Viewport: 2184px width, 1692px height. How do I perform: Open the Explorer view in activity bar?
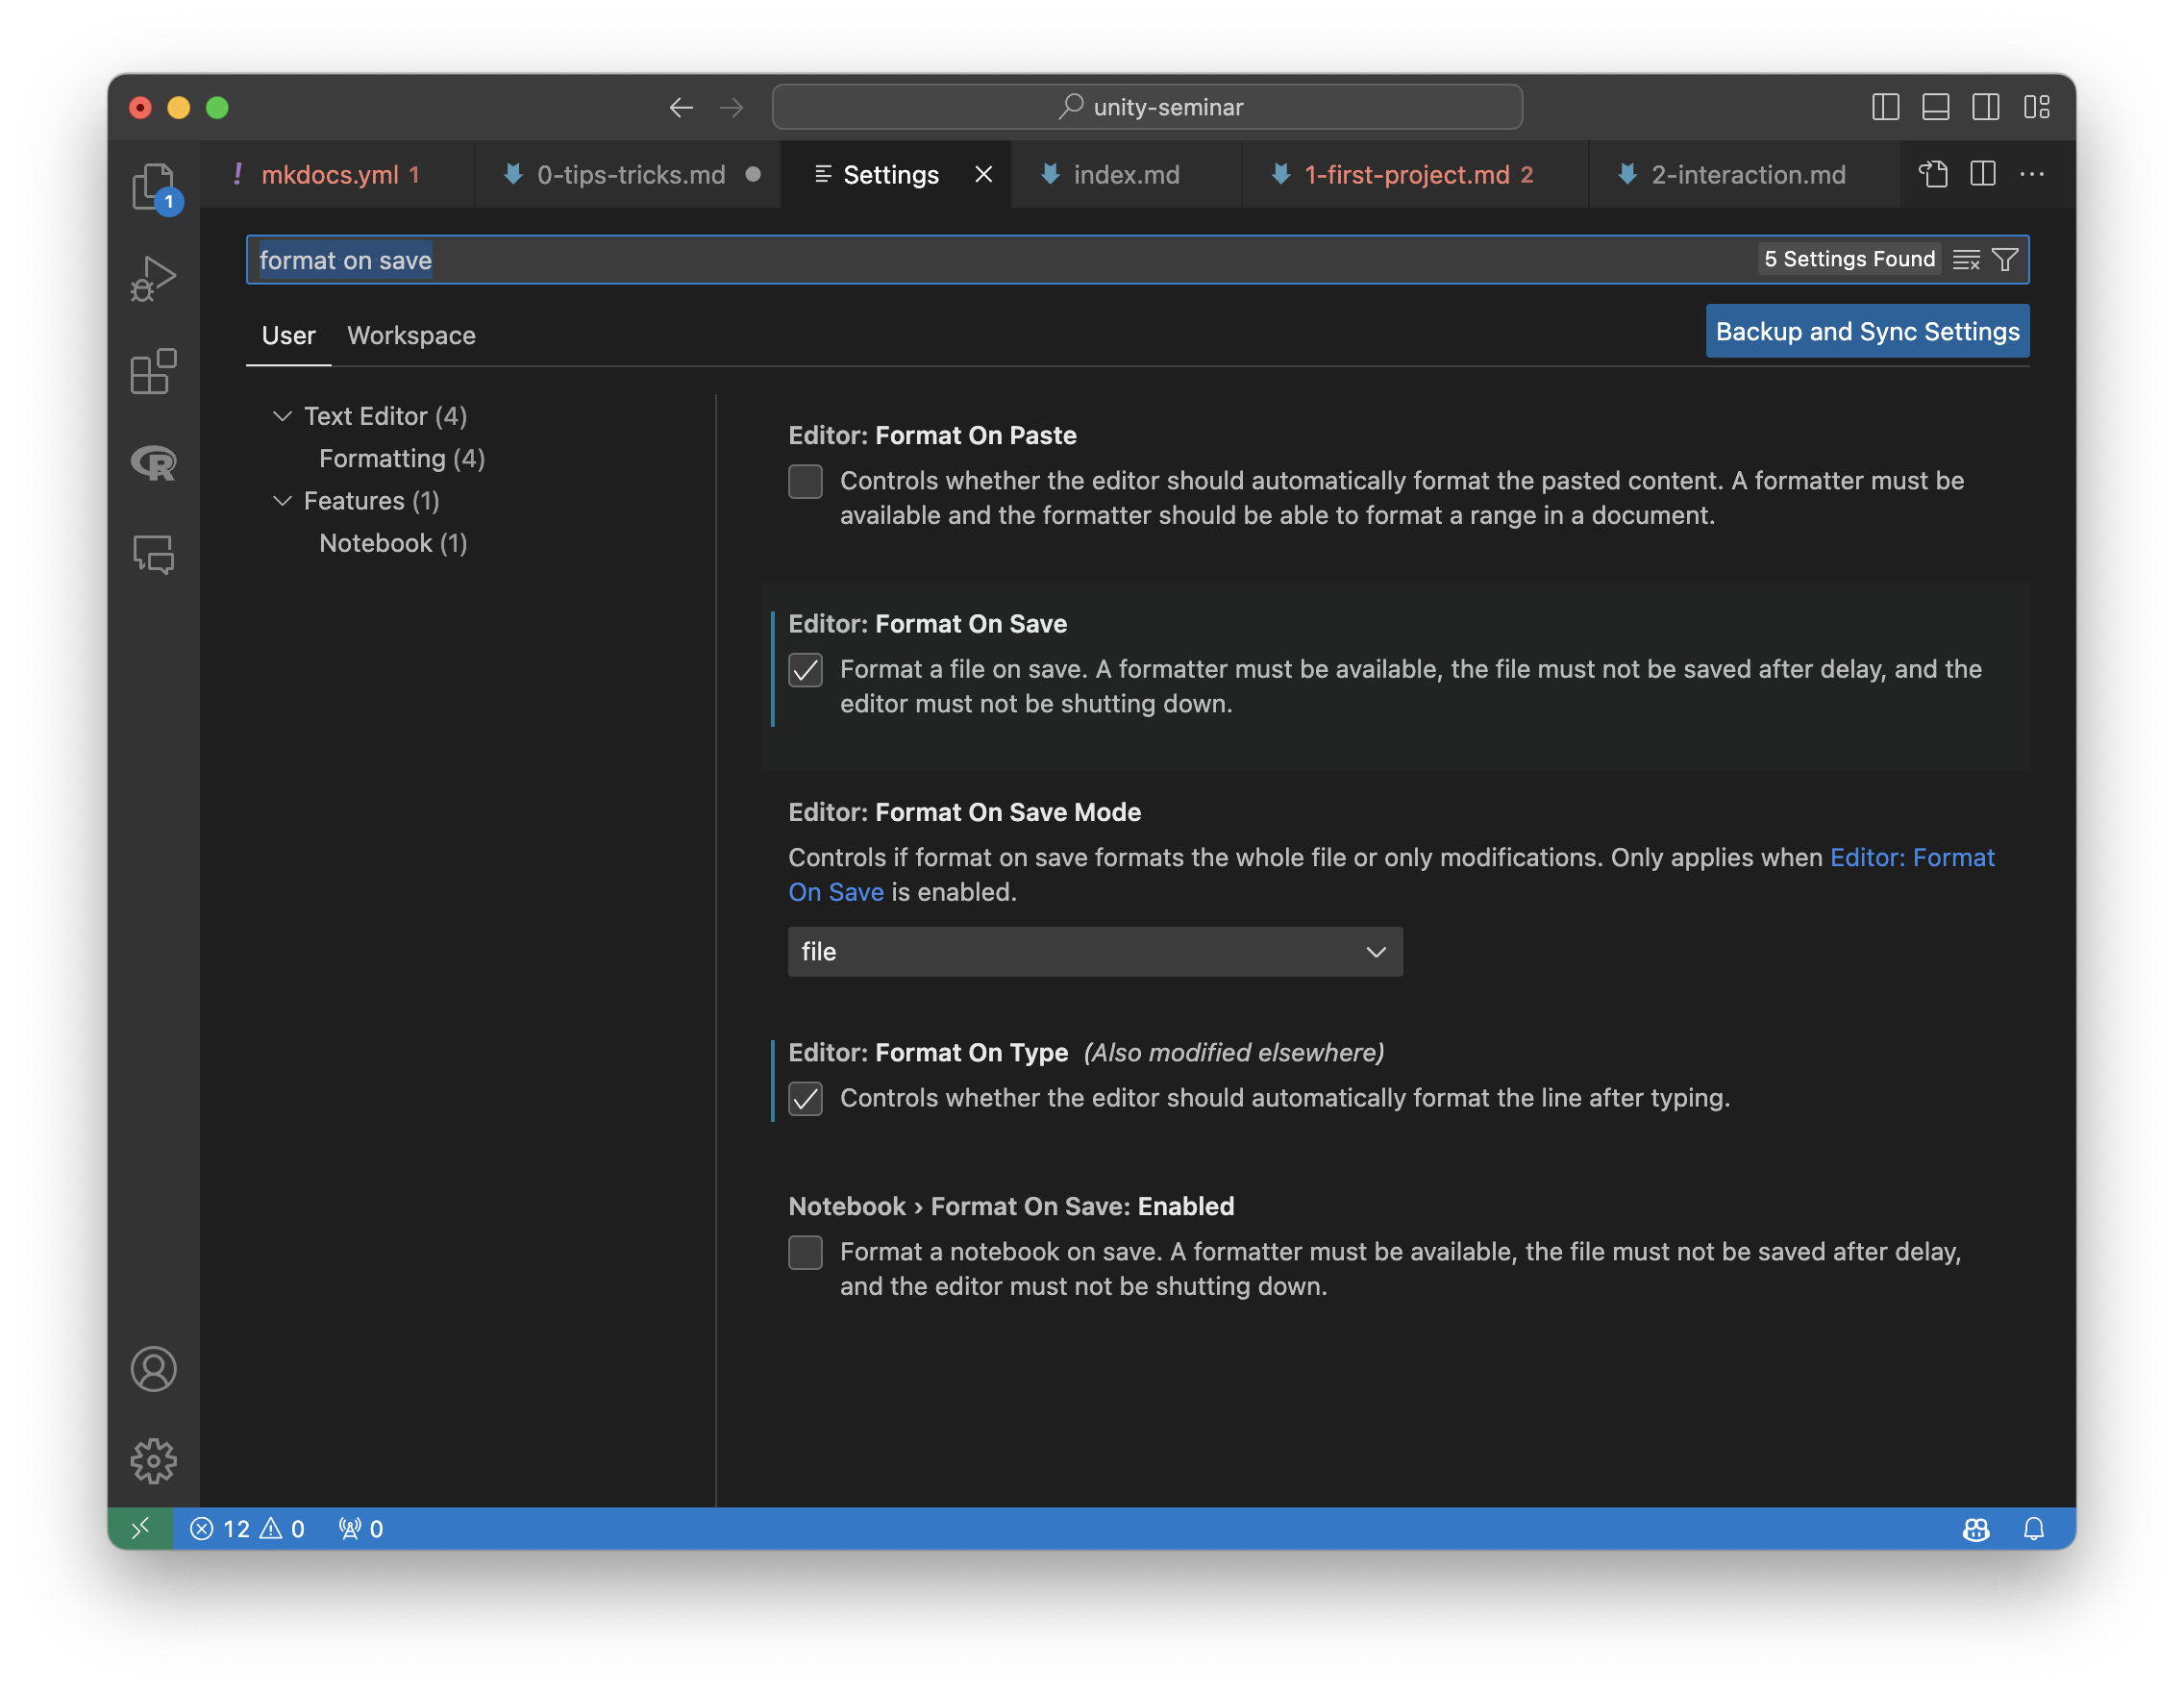[153, 186]
